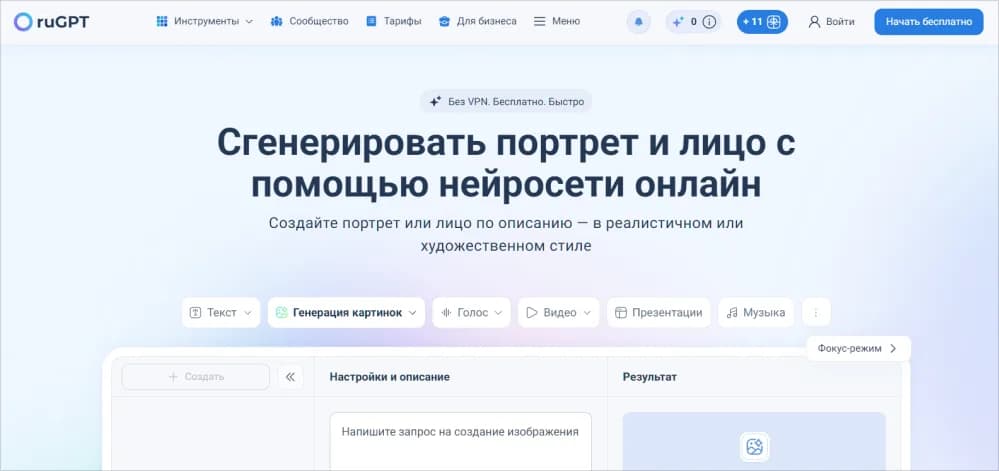
Task: Click the +11 bonus button
Action: click(x=763, y=22)
